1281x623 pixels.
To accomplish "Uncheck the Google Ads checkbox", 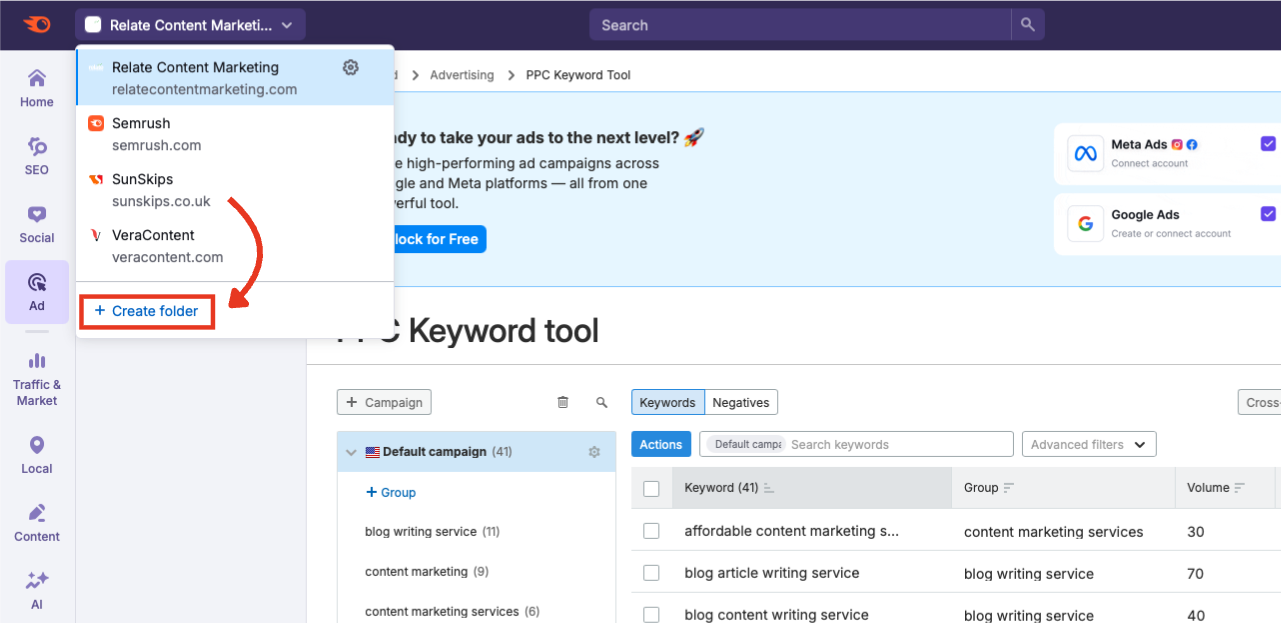I will (1268, 213).
